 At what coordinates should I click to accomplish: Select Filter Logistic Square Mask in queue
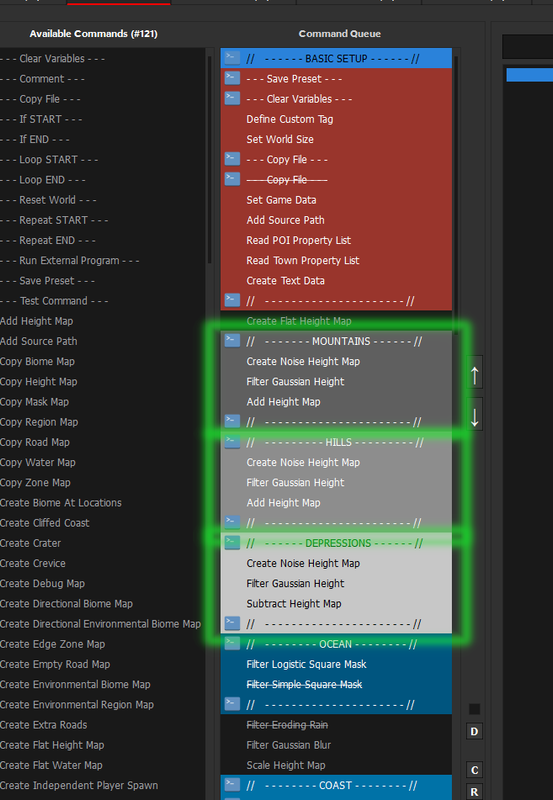click(x=336, y=664)
